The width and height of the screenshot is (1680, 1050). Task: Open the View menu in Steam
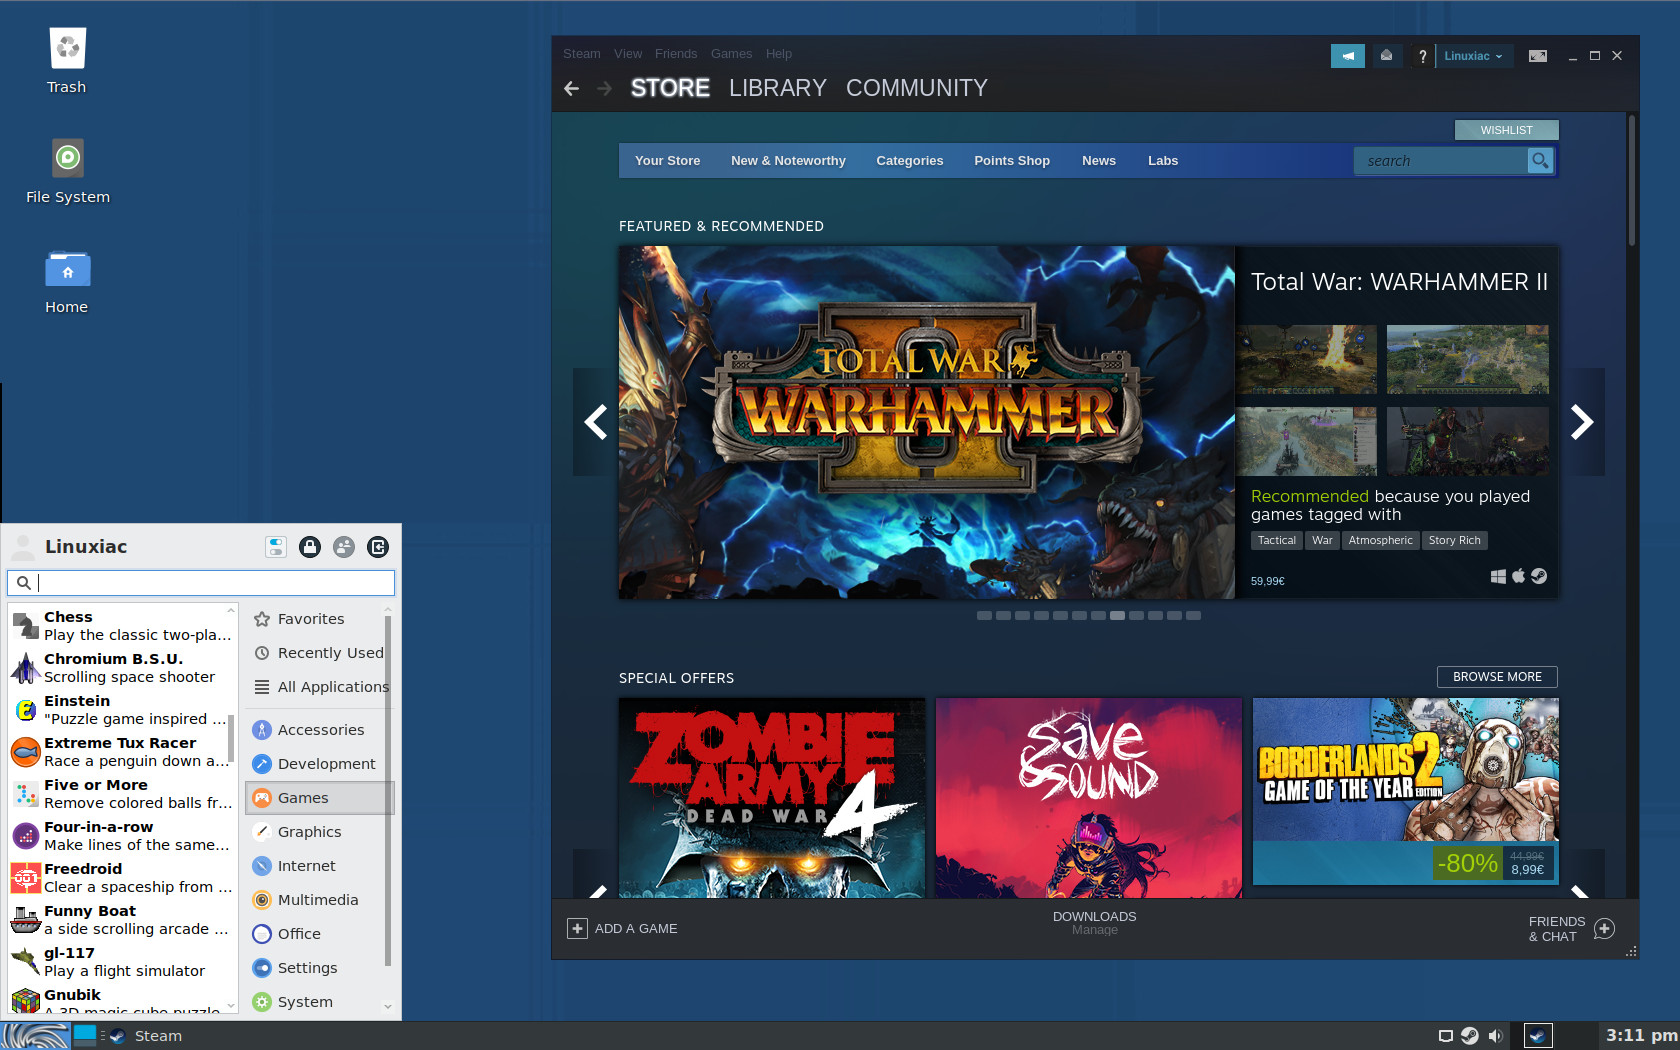point(628,54)
